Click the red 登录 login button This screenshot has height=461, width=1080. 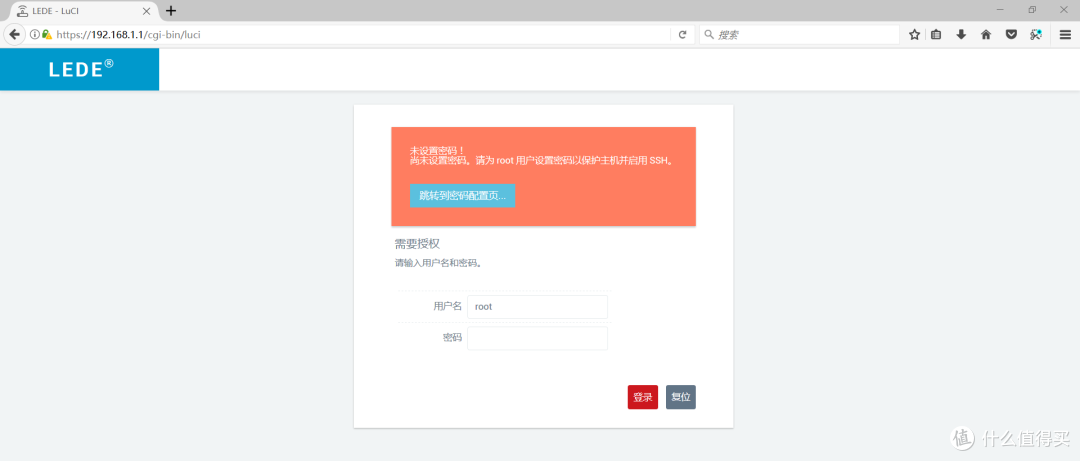[x=643, y=397]
